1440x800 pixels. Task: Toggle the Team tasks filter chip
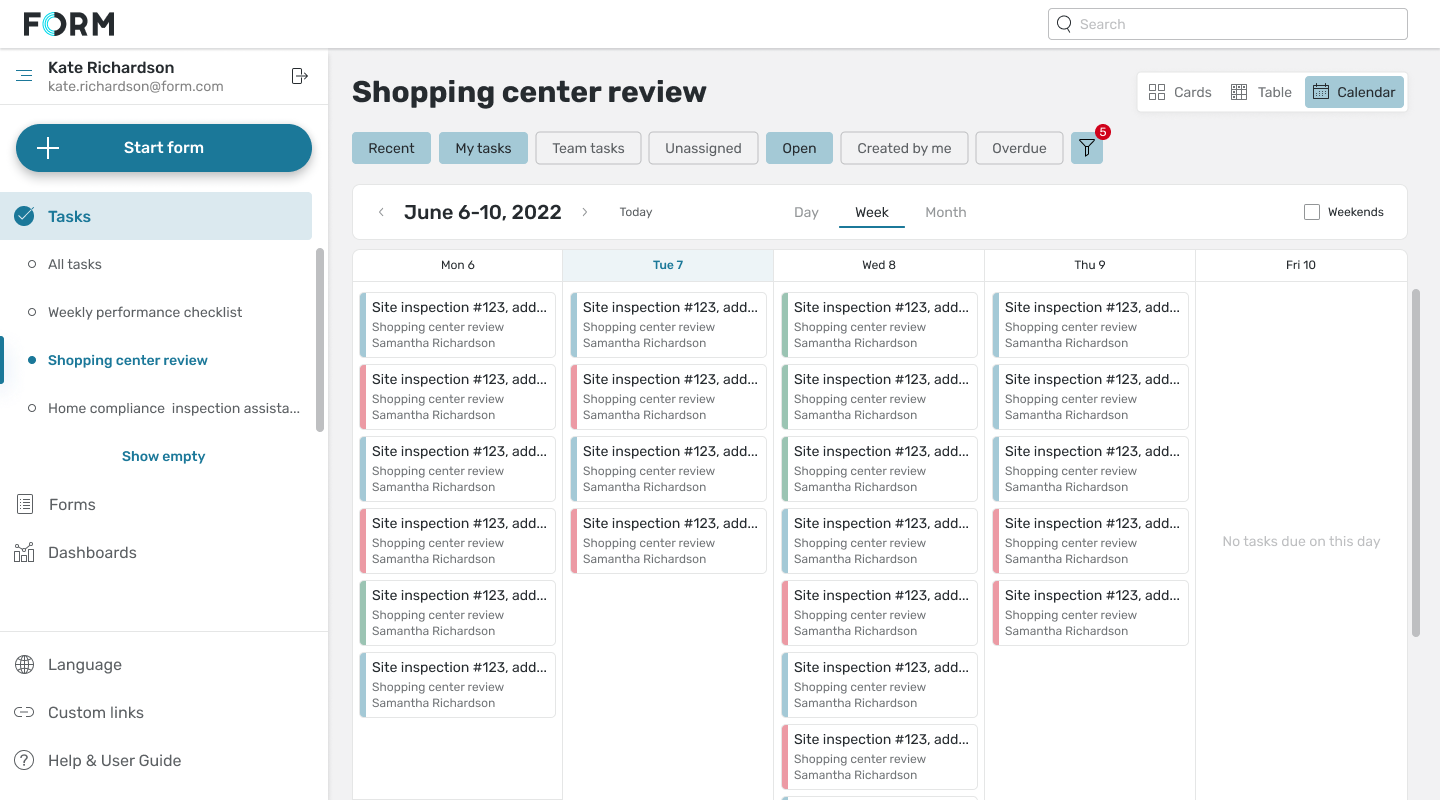(x=588, y=148)
